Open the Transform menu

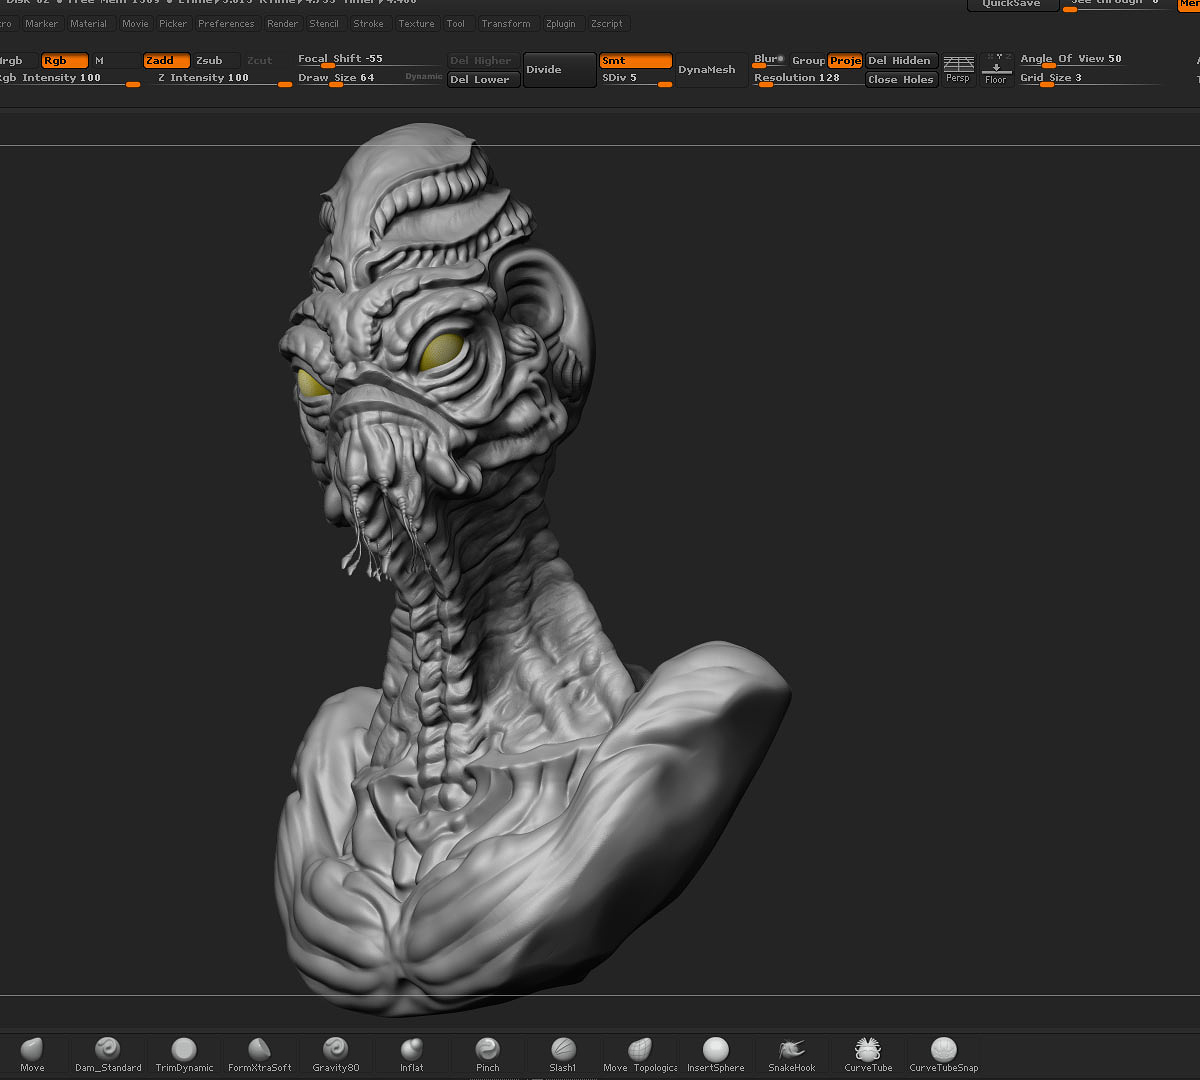[506, 23]
